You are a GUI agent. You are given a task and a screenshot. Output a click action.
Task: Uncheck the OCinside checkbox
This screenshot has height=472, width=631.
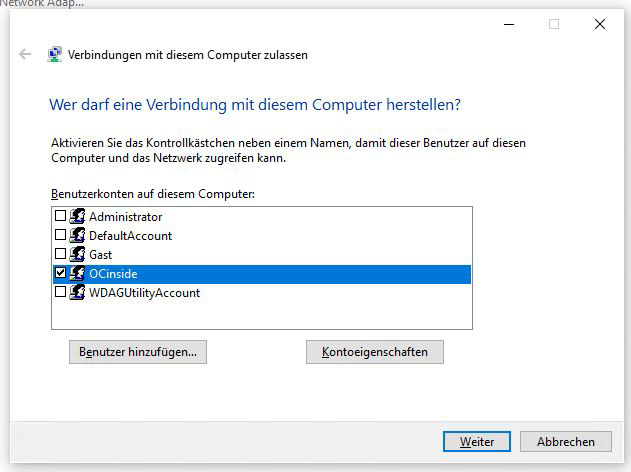[x=60, y=273]
